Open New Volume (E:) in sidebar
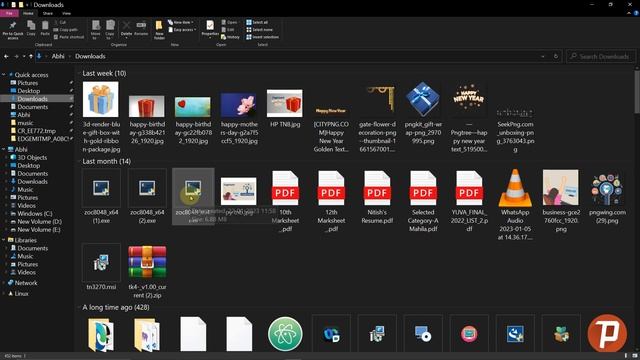 coord(39,229)
